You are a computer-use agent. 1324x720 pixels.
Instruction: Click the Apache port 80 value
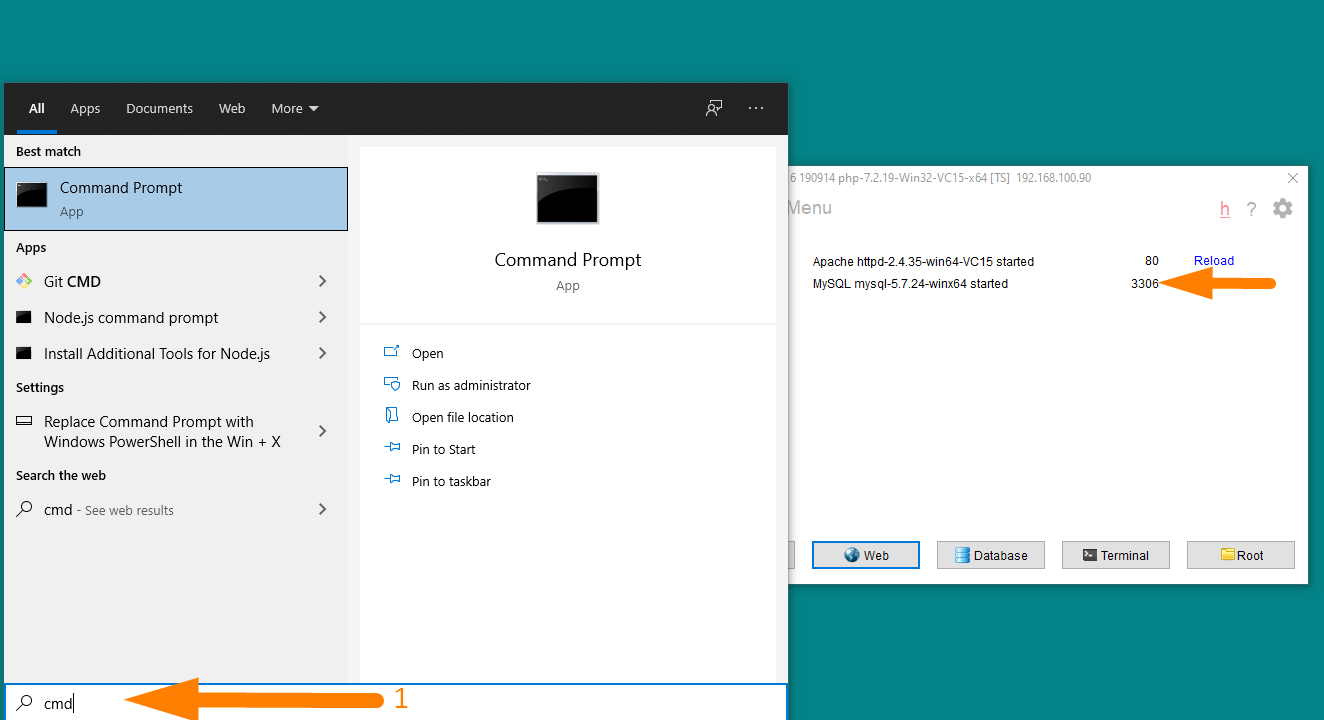pos(1152,261)
